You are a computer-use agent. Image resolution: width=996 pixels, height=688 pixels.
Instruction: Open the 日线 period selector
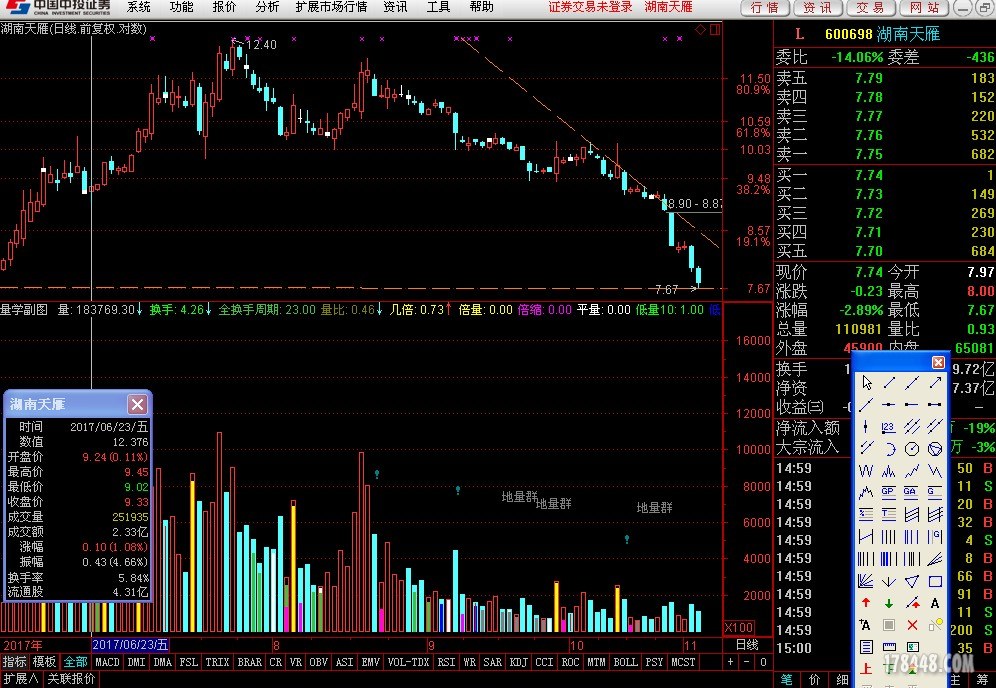coord(747,645)
